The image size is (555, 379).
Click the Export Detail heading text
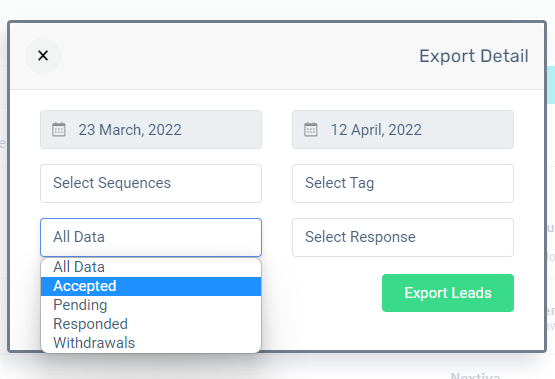click(474, 56)
